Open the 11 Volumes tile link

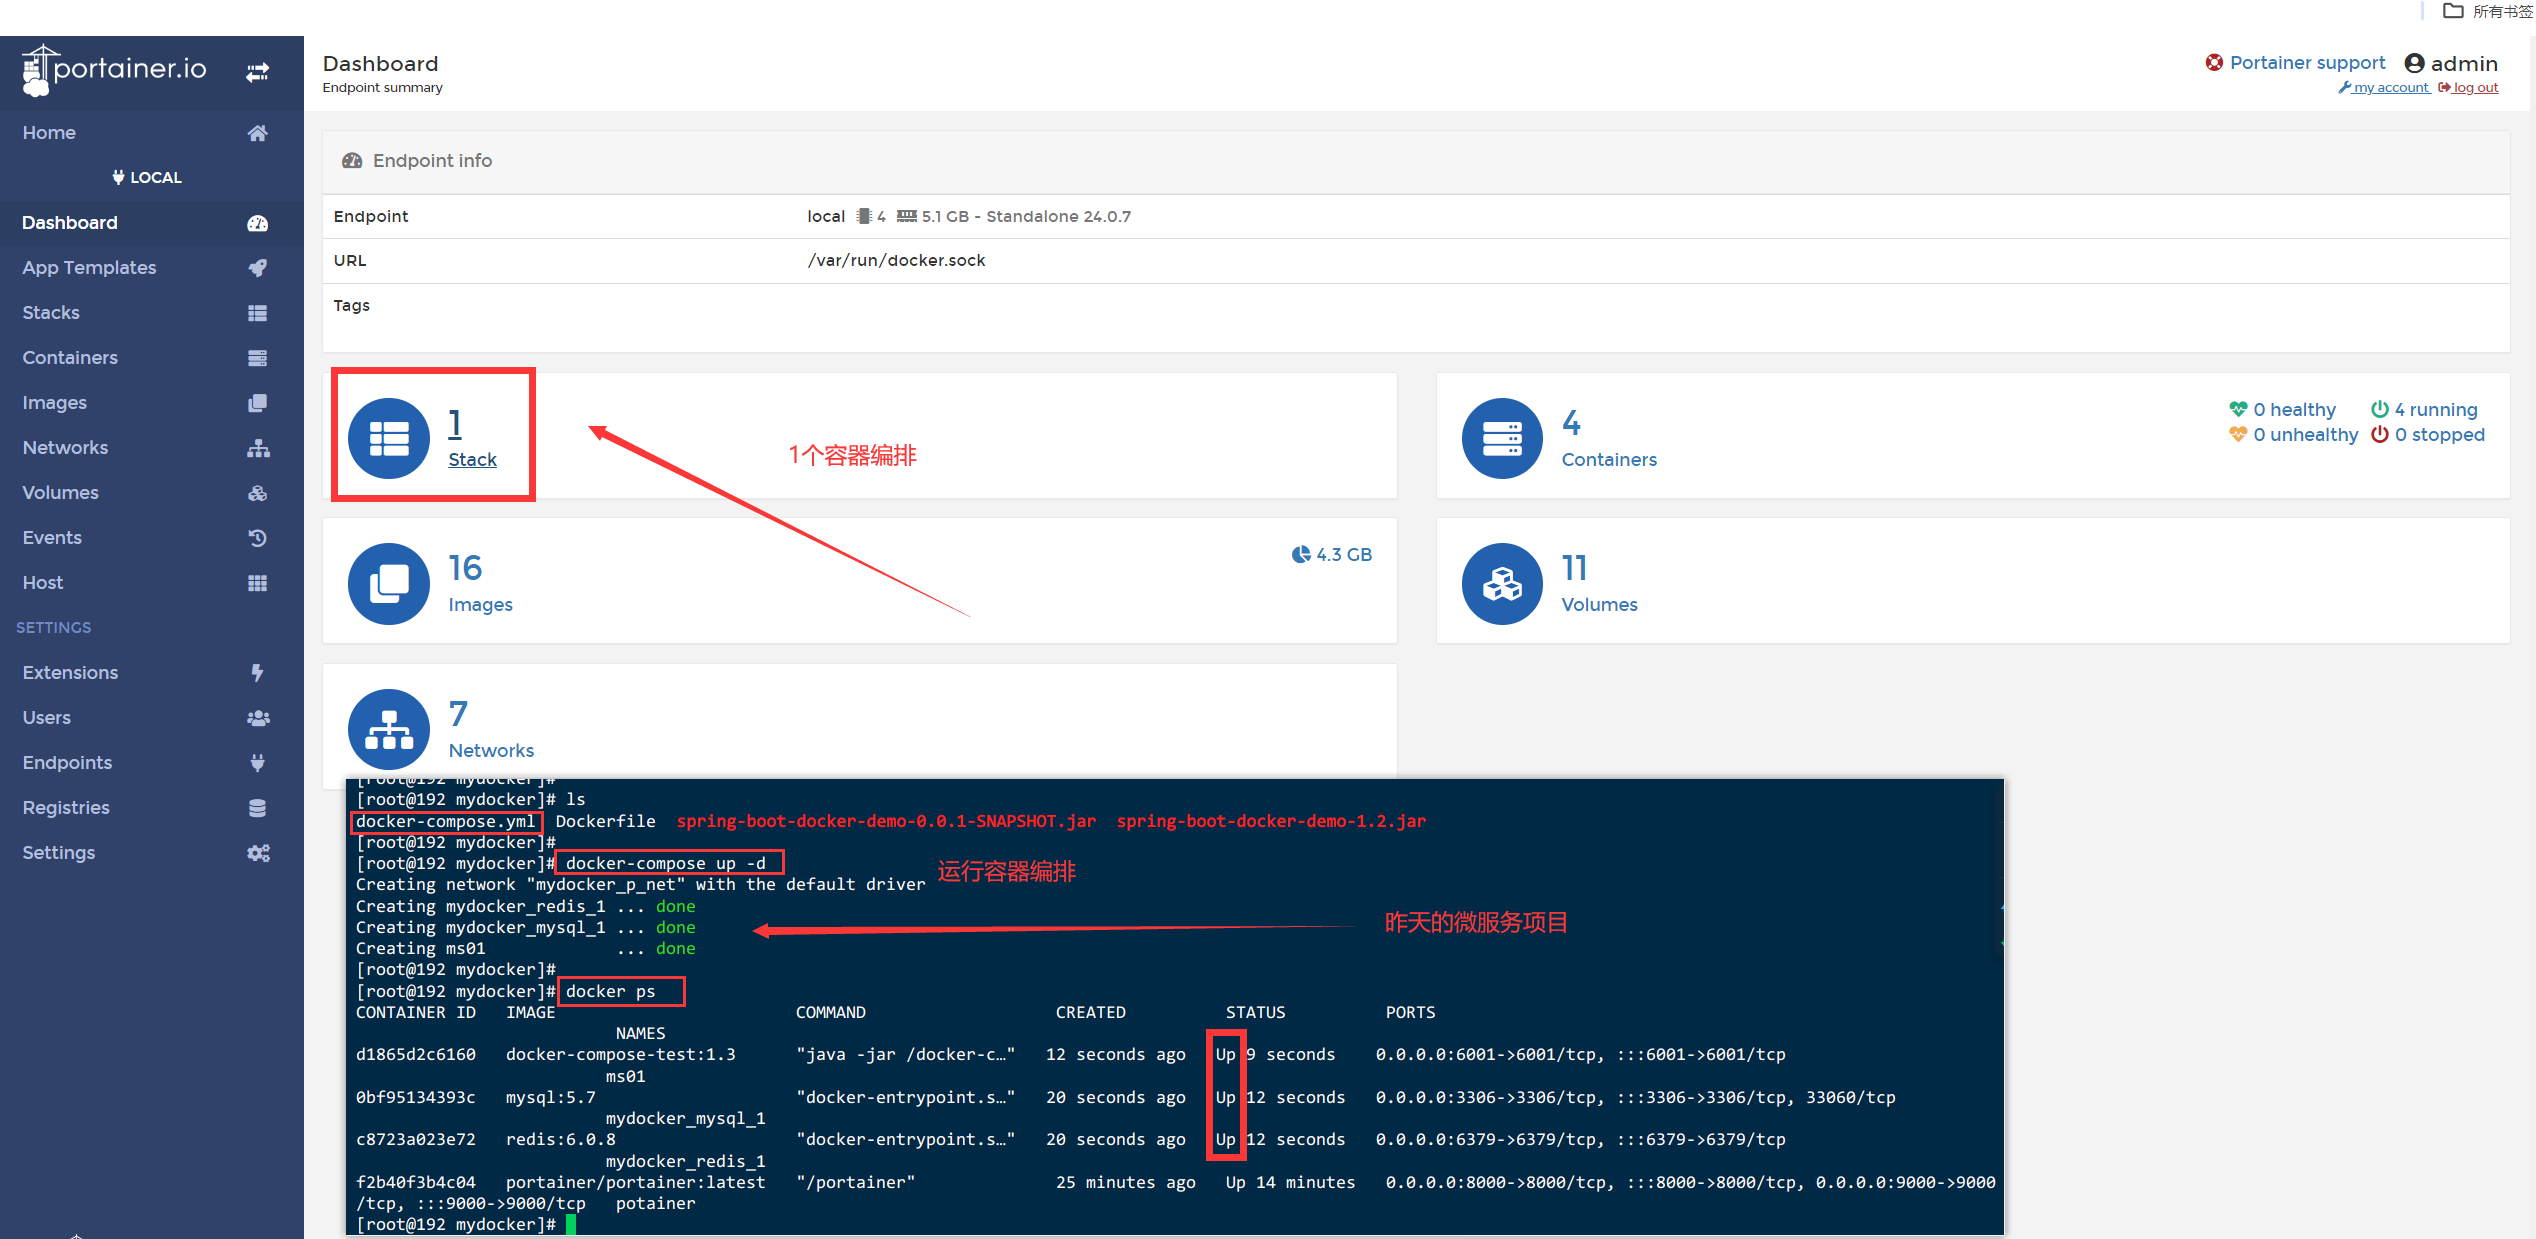(1599, 604)
